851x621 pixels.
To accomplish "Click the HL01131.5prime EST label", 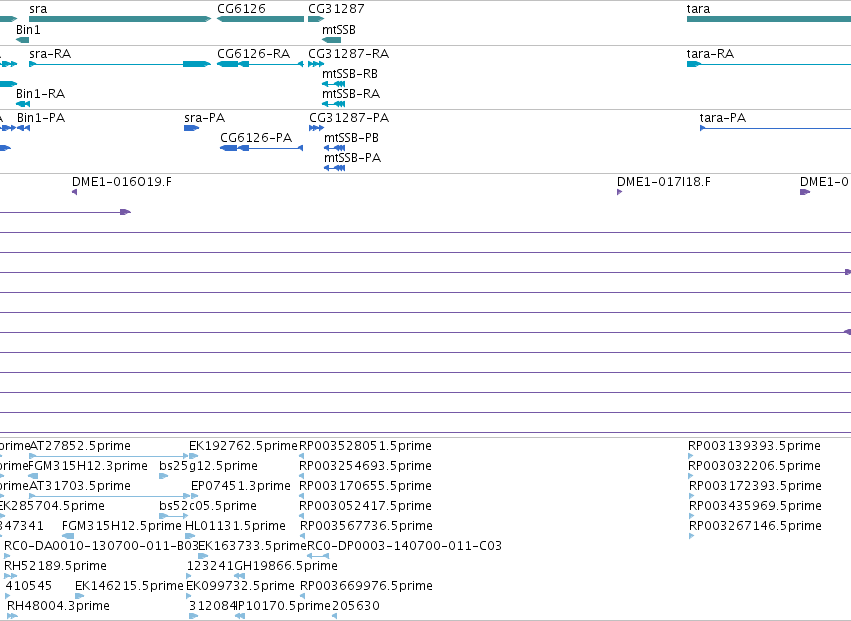I will point(235,526).
